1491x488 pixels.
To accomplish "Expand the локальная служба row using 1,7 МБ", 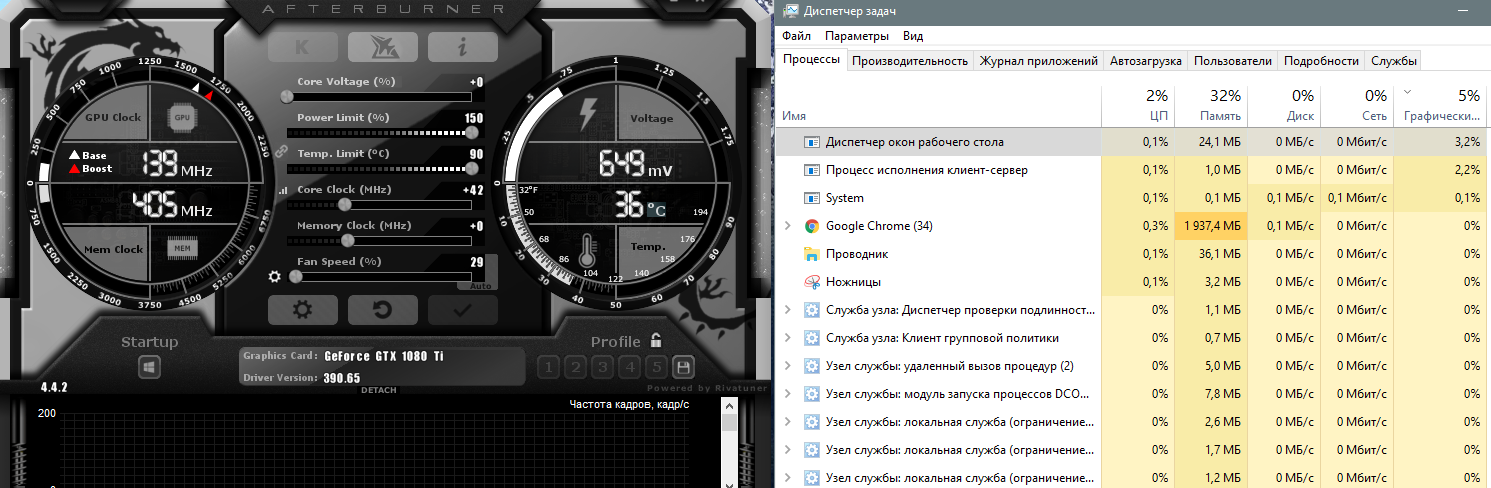I will [x=788, y=450].
